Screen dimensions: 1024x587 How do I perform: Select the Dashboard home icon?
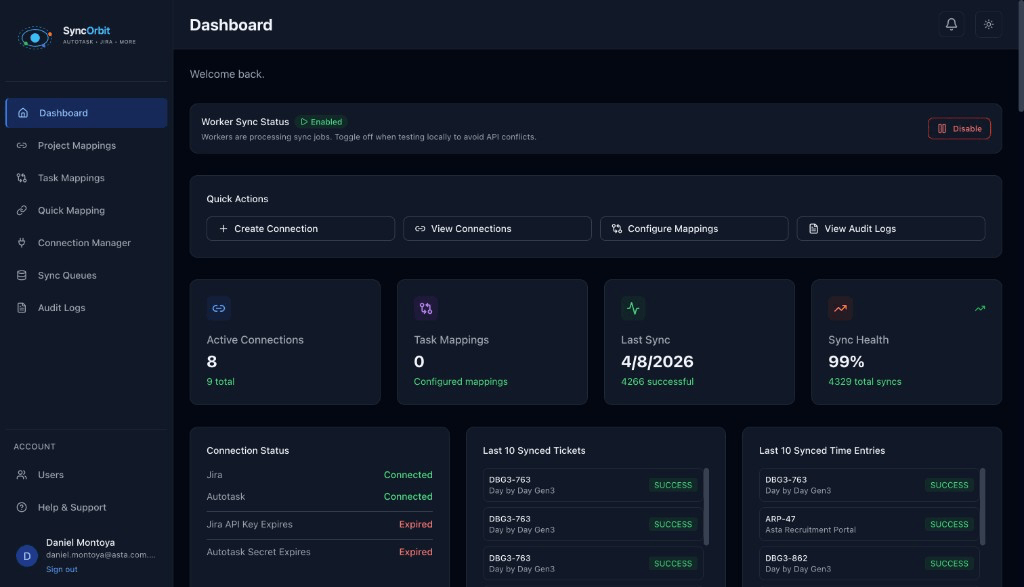coord(22,112)
